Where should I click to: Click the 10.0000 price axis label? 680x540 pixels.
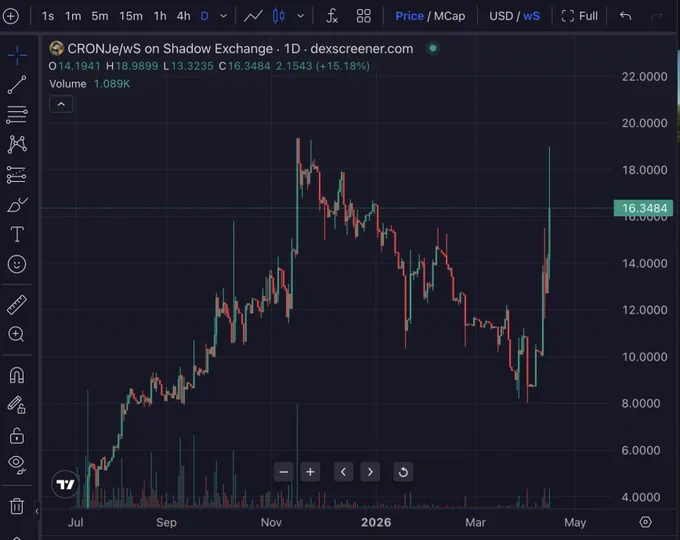coord(644,357)
